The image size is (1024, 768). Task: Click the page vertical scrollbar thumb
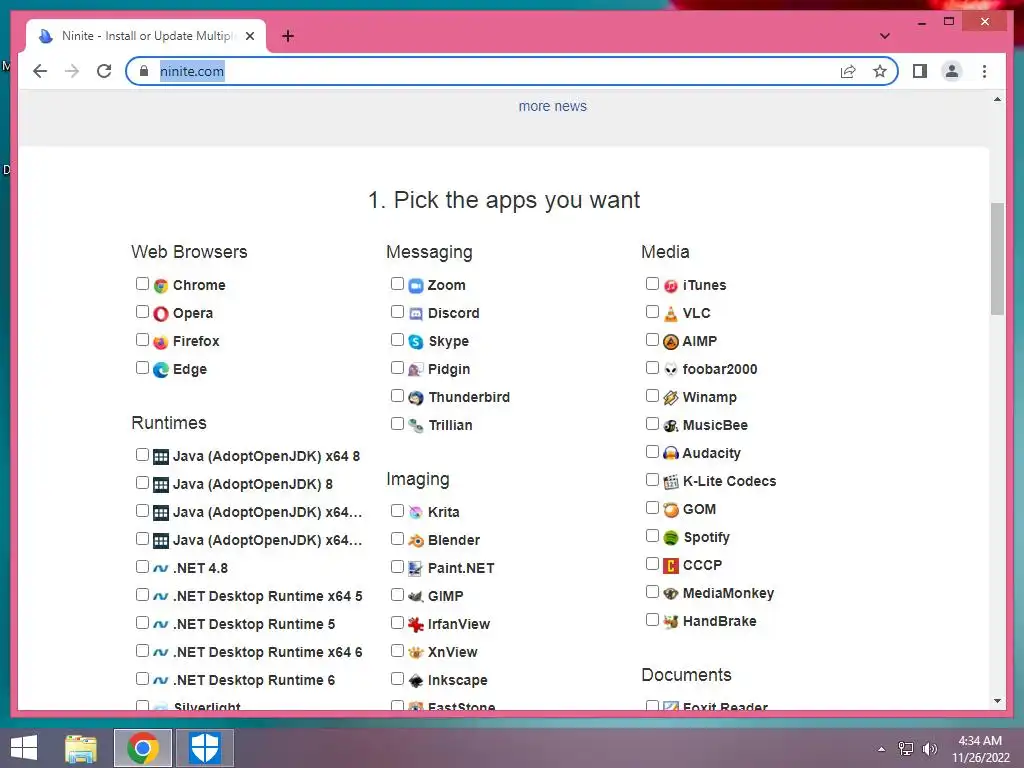click(x=997, y=259)
